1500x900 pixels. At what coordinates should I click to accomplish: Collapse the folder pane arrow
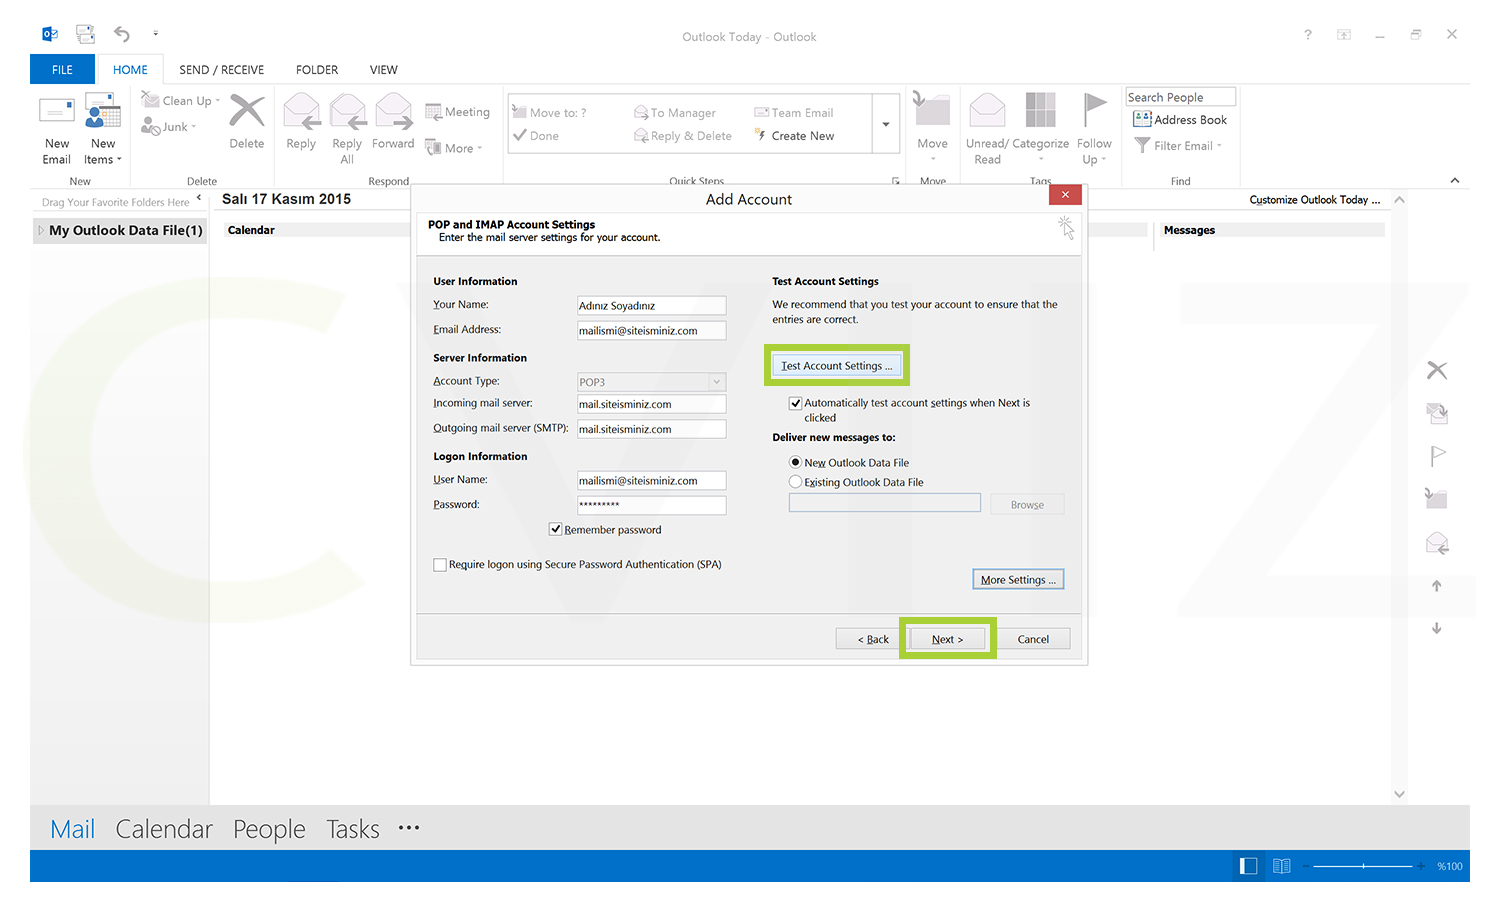tap(199, 198)
